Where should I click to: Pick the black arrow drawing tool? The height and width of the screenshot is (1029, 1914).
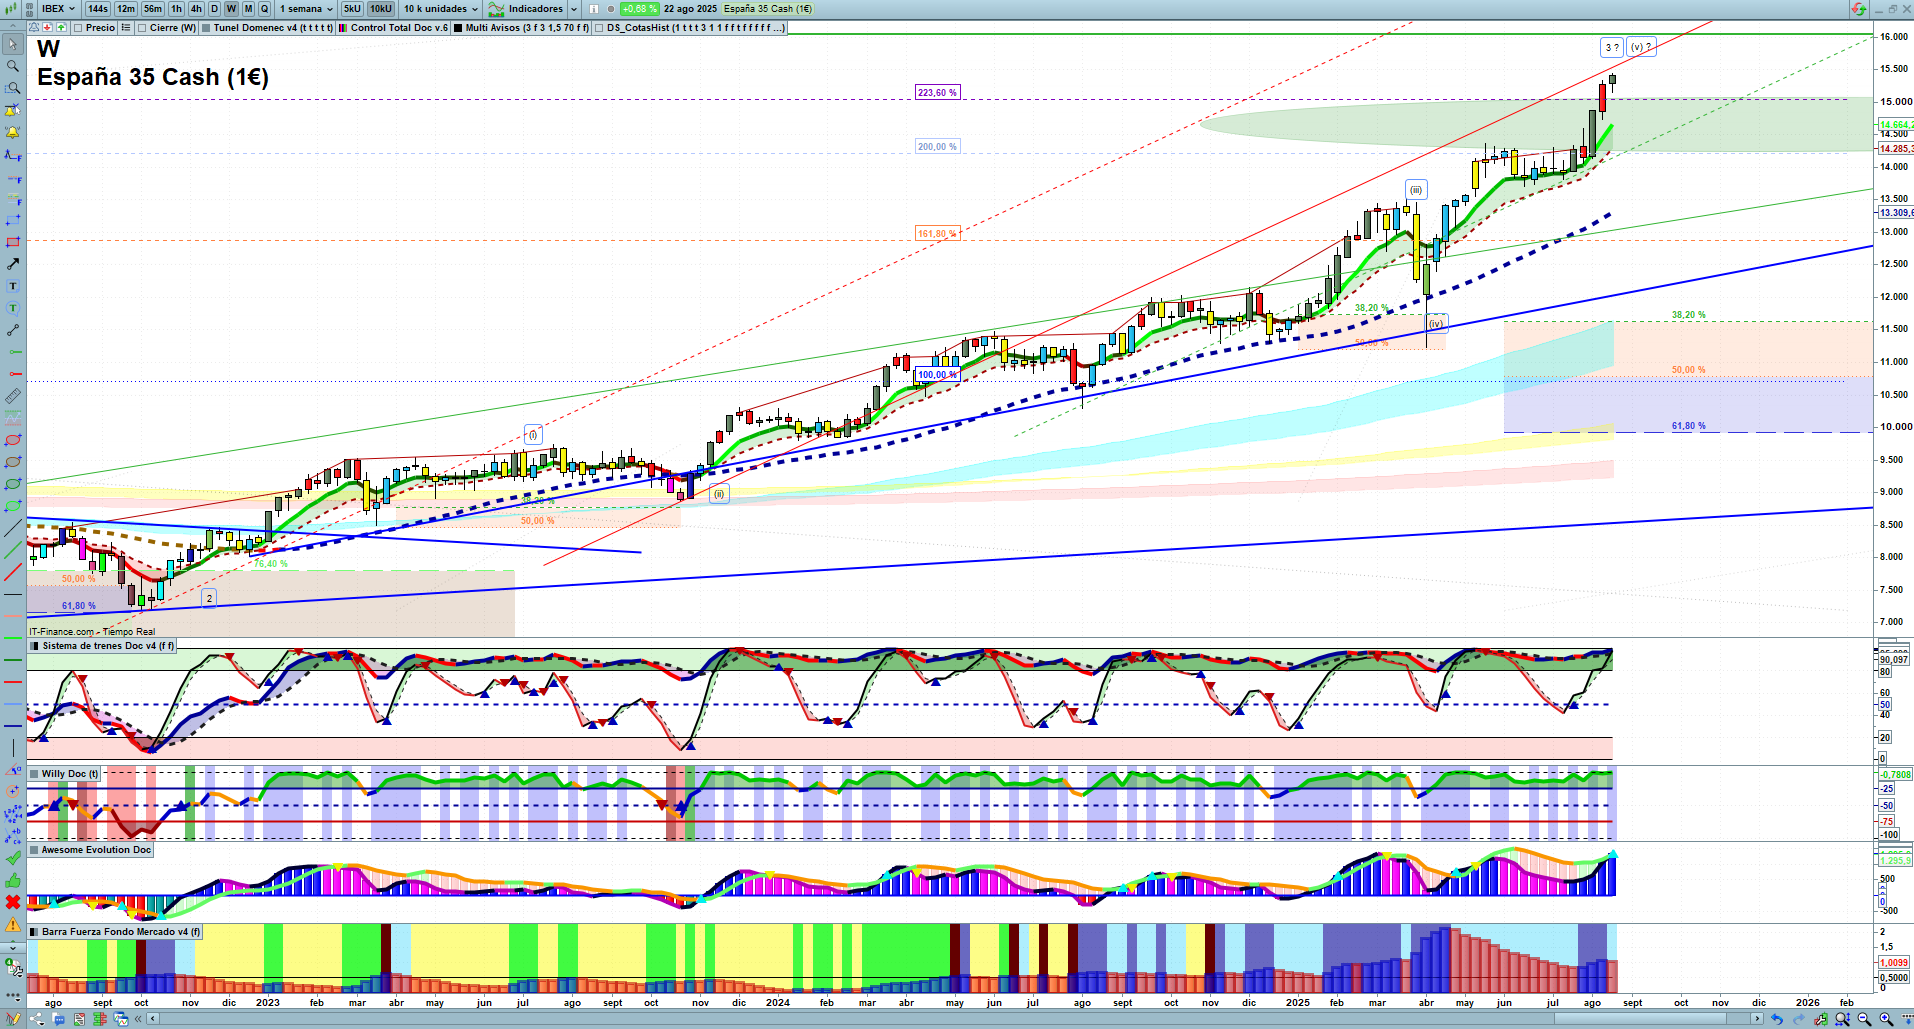point(13,264)
